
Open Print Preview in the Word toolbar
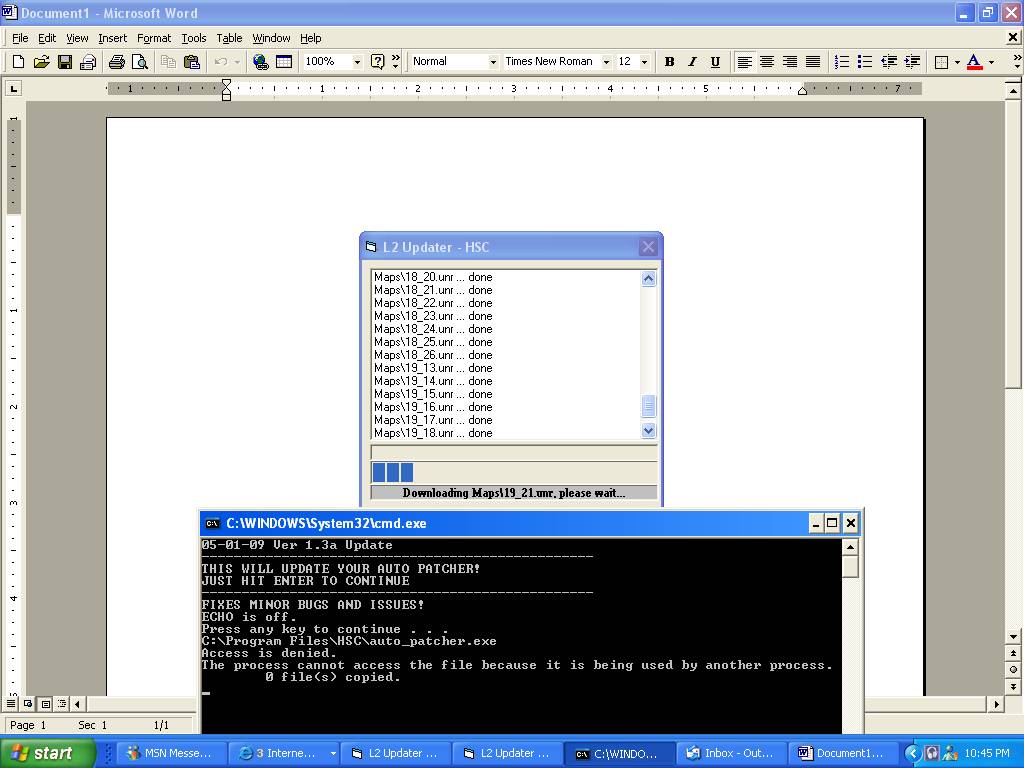140,61
